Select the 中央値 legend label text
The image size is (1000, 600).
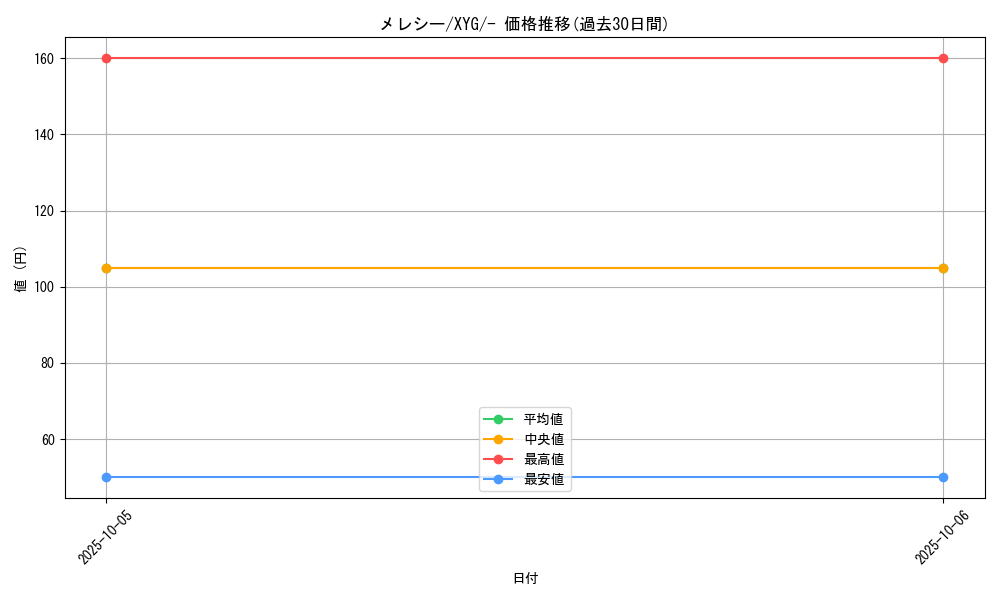[544, 439]
